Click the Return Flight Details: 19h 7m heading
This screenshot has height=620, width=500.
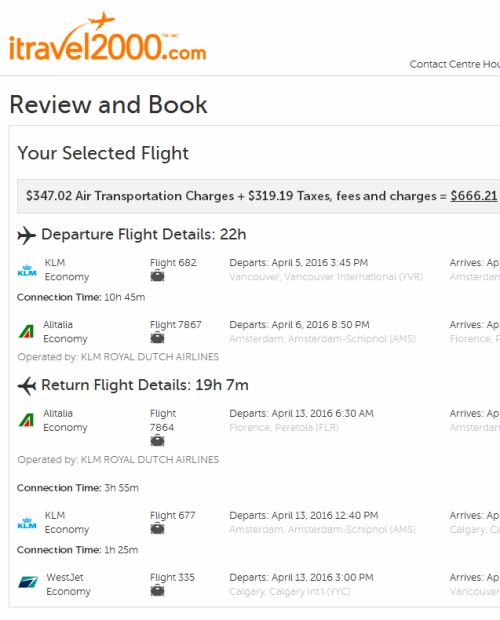point(145,385)
